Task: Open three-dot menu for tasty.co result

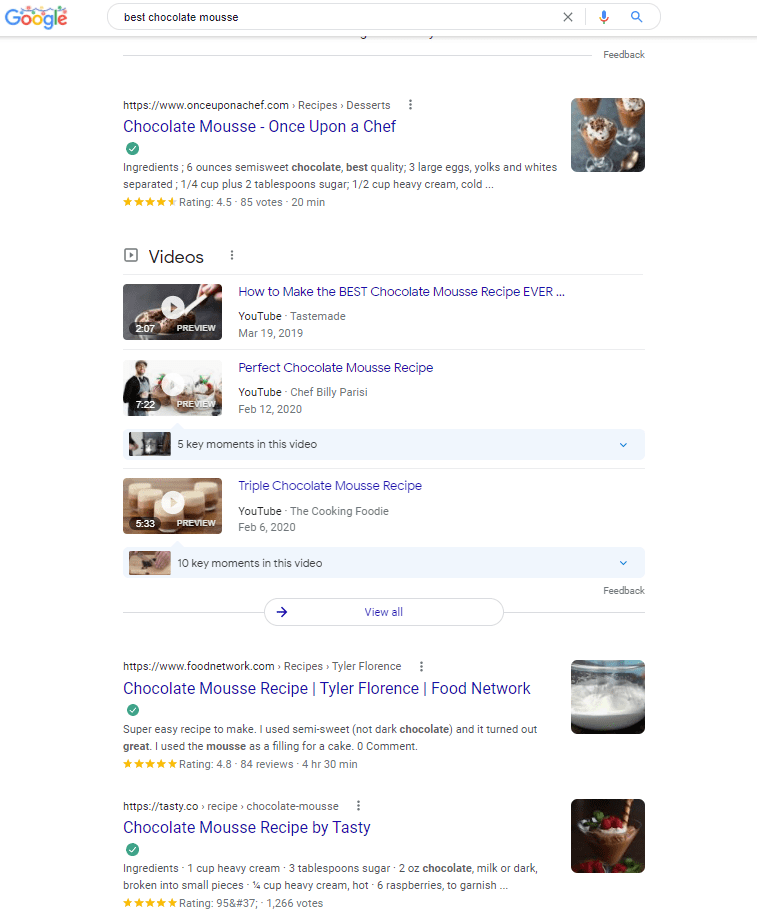Action: 358,806
